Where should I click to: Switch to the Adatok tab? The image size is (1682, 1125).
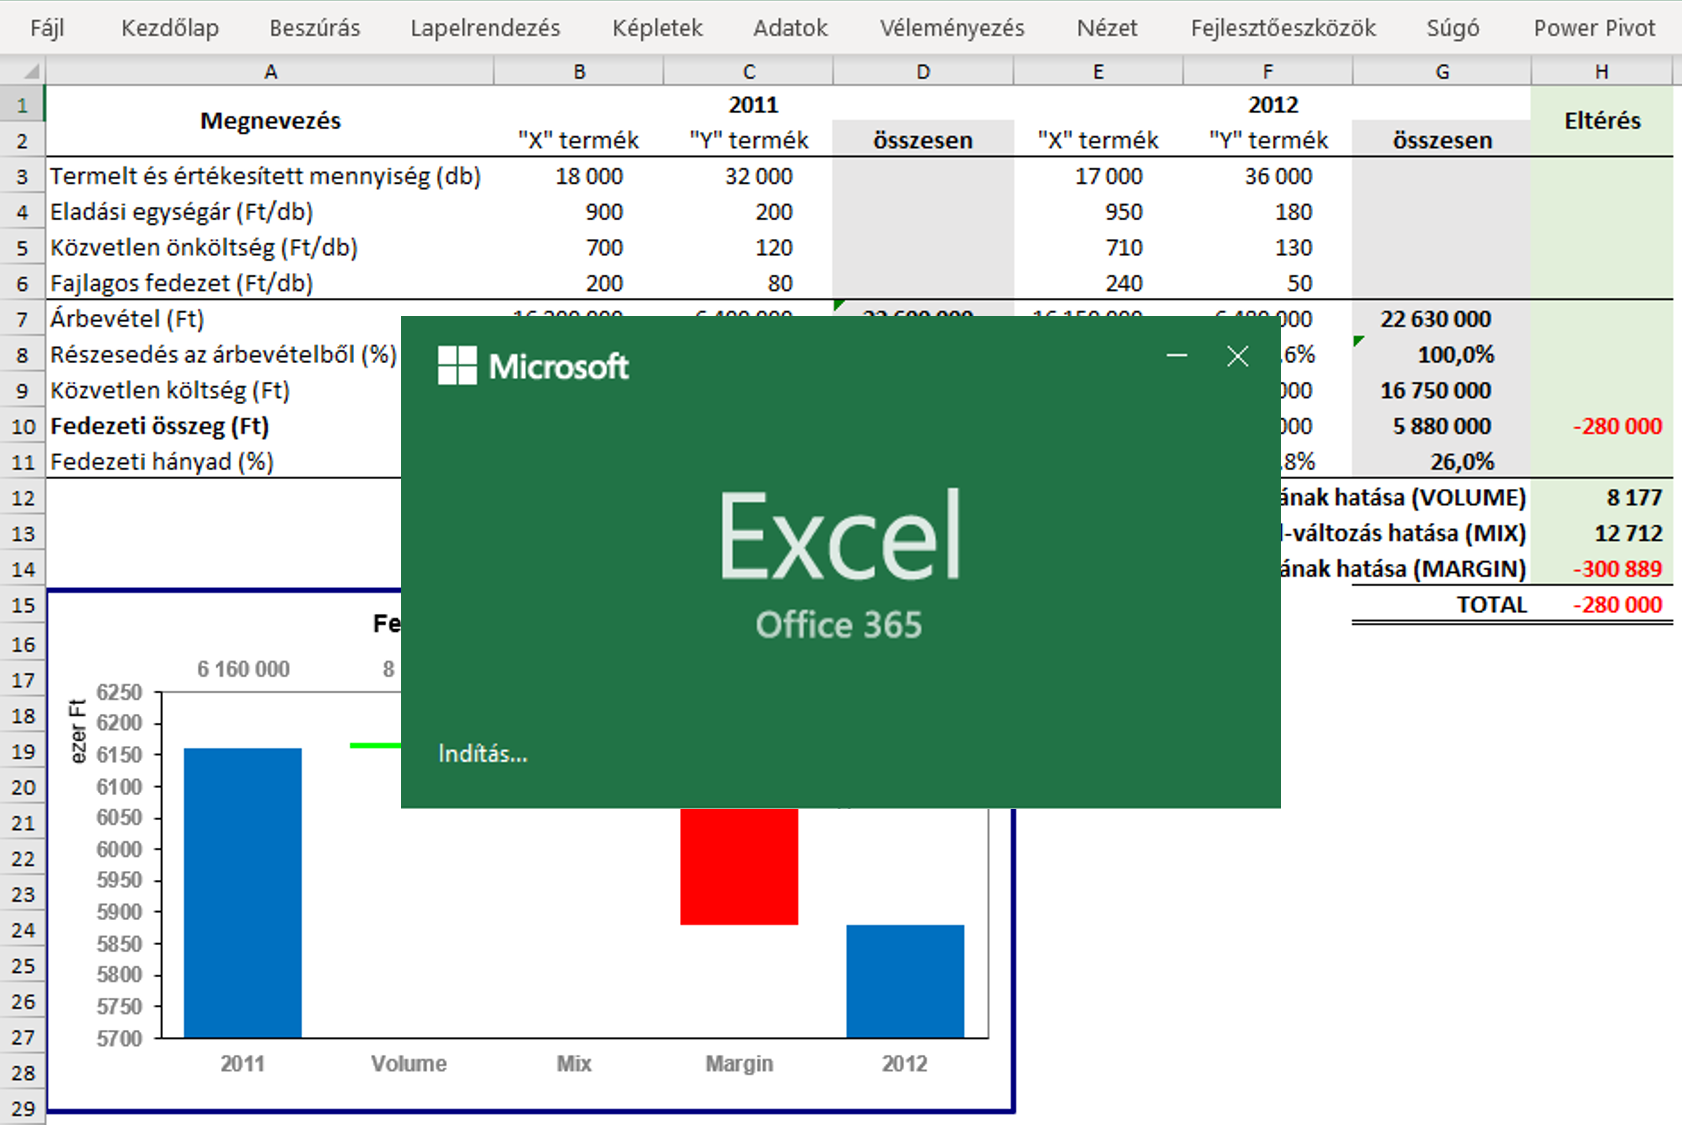pos(790,28)
